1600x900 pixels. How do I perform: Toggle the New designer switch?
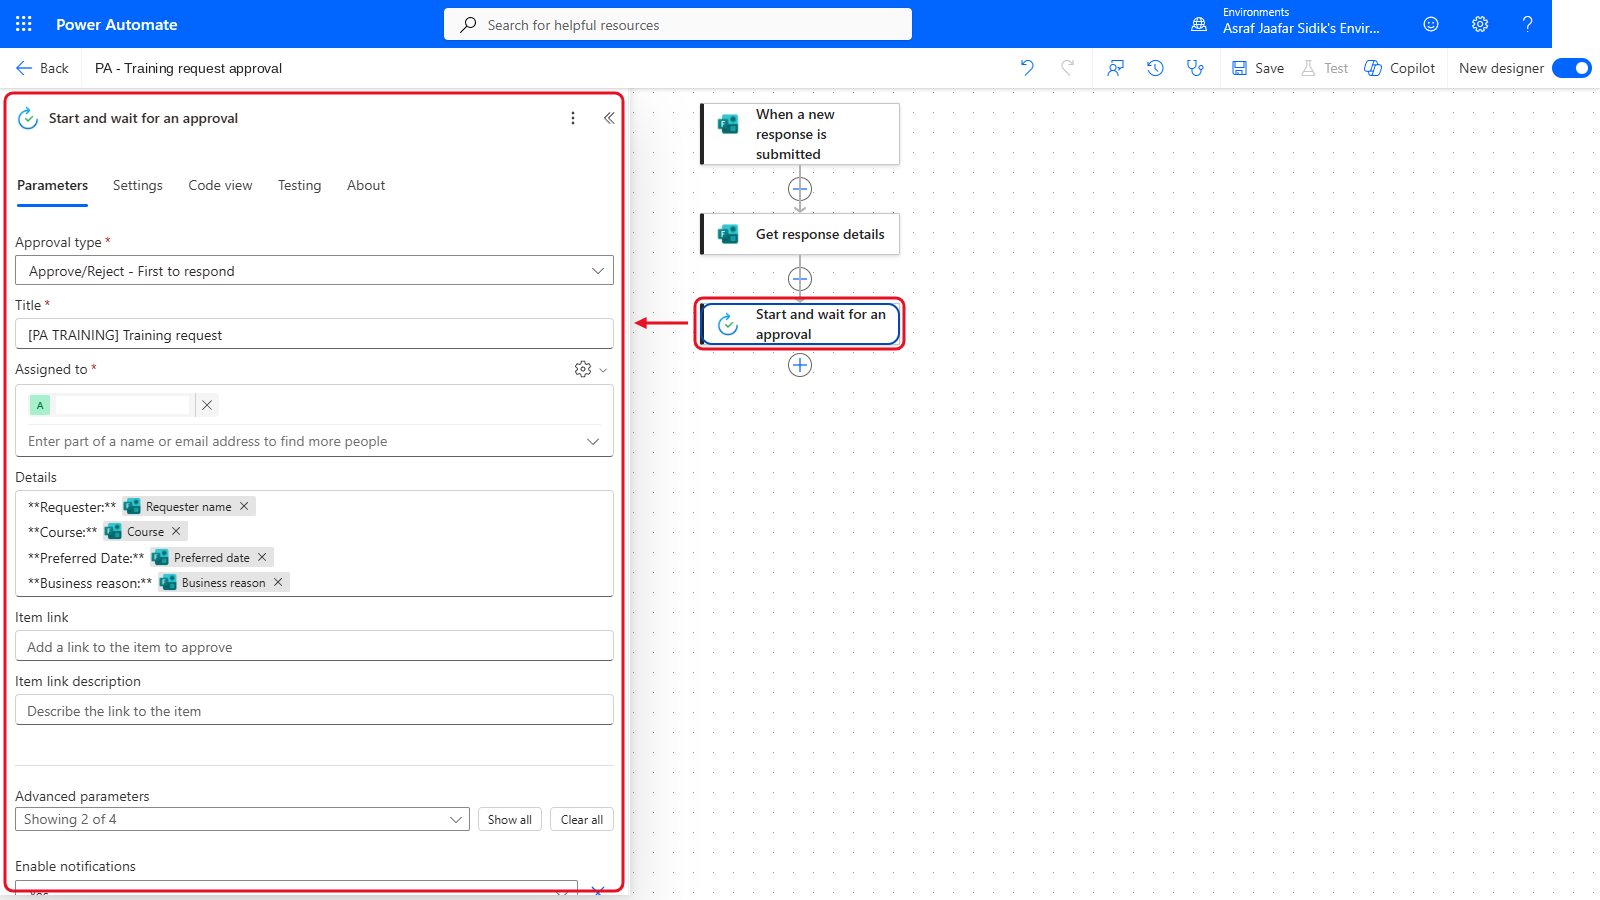pos(1572,68)
